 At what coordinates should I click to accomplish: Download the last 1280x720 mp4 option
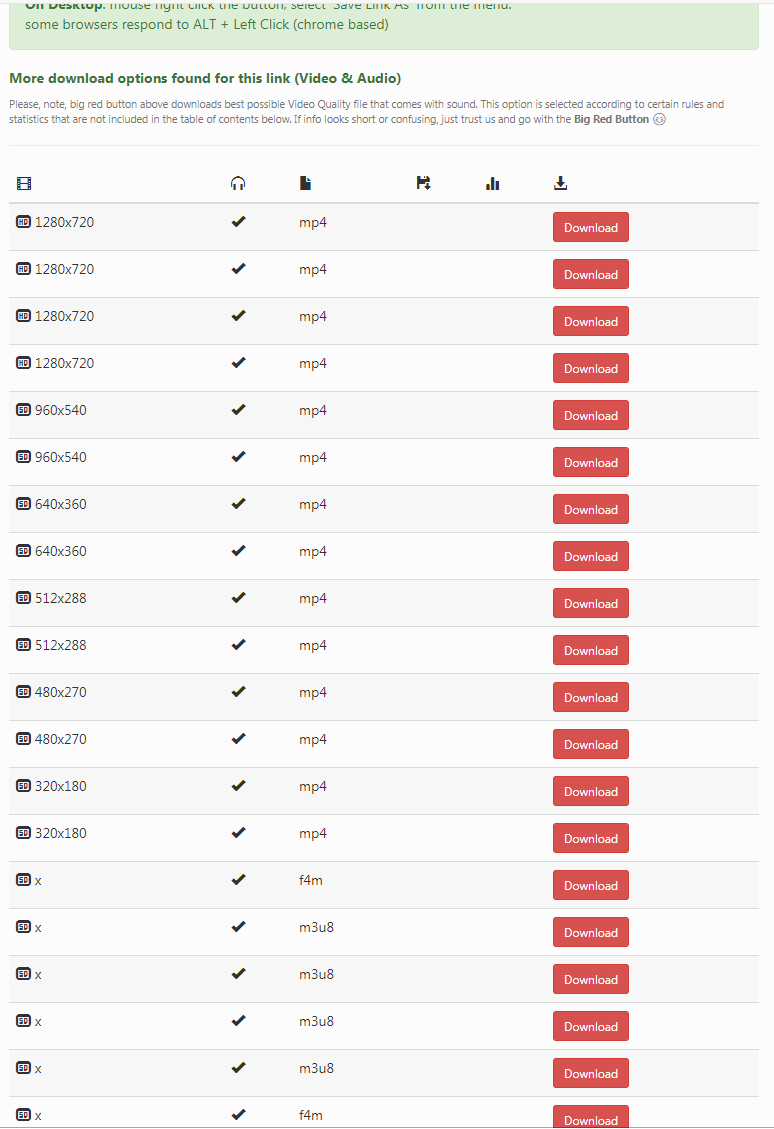590,369
